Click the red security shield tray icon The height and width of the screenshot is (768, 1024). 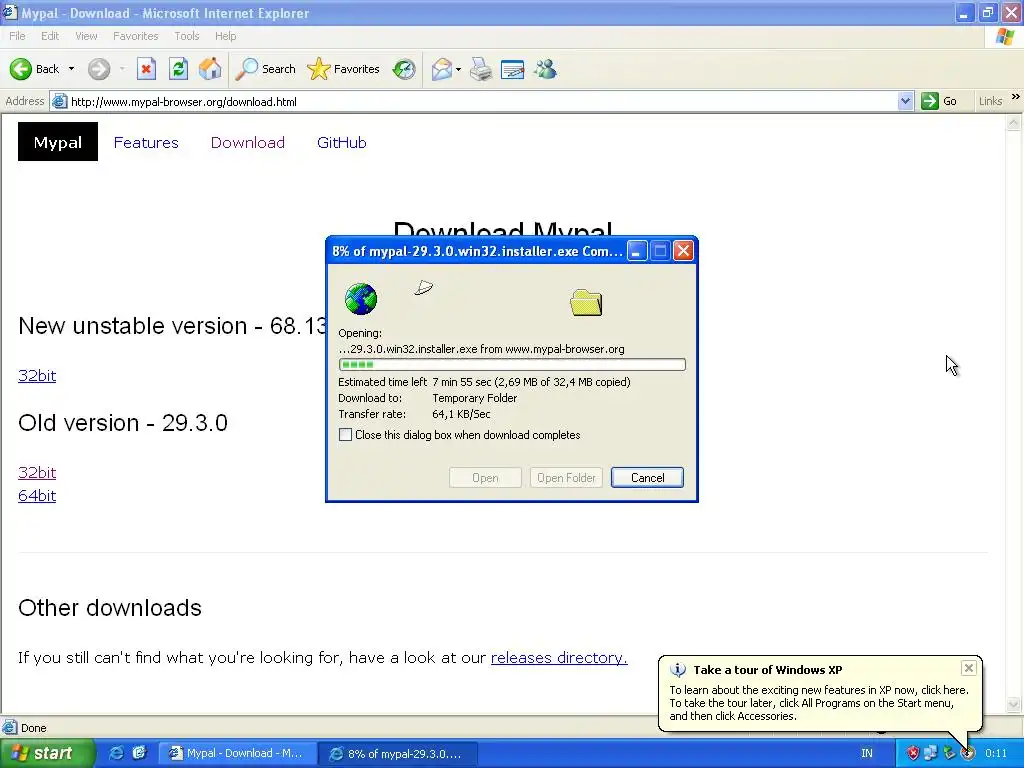point(912,753)
